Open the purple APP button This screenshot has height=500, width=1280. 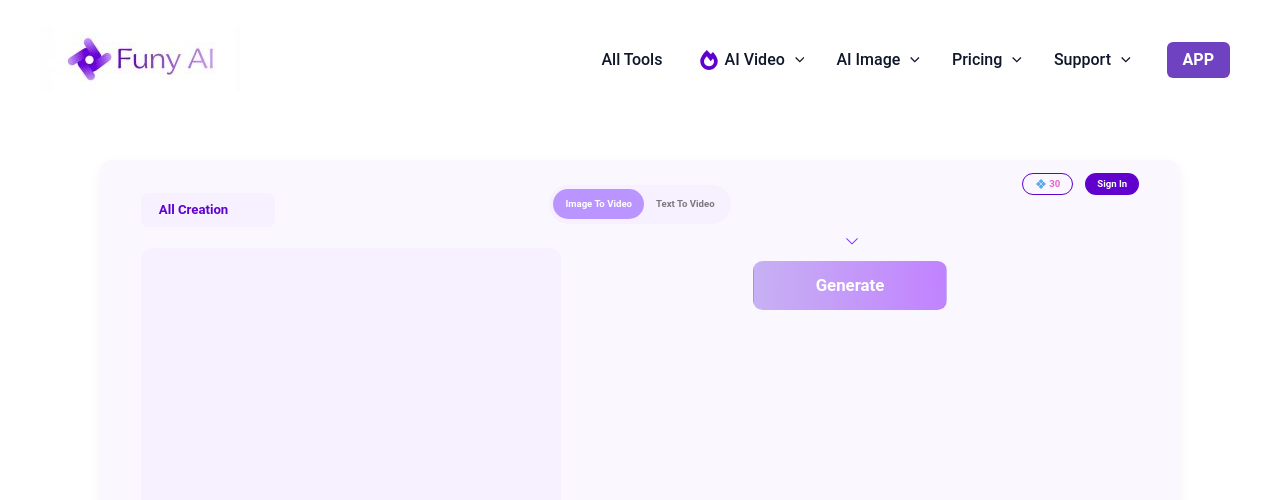[x=1197, y=60]
